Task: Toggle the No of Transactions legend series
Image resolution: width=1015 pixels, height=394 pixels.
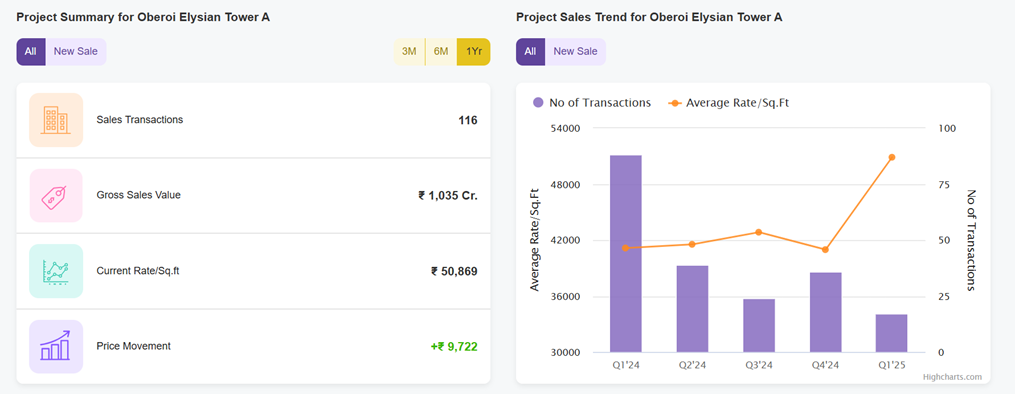Action: coord(592,102)
